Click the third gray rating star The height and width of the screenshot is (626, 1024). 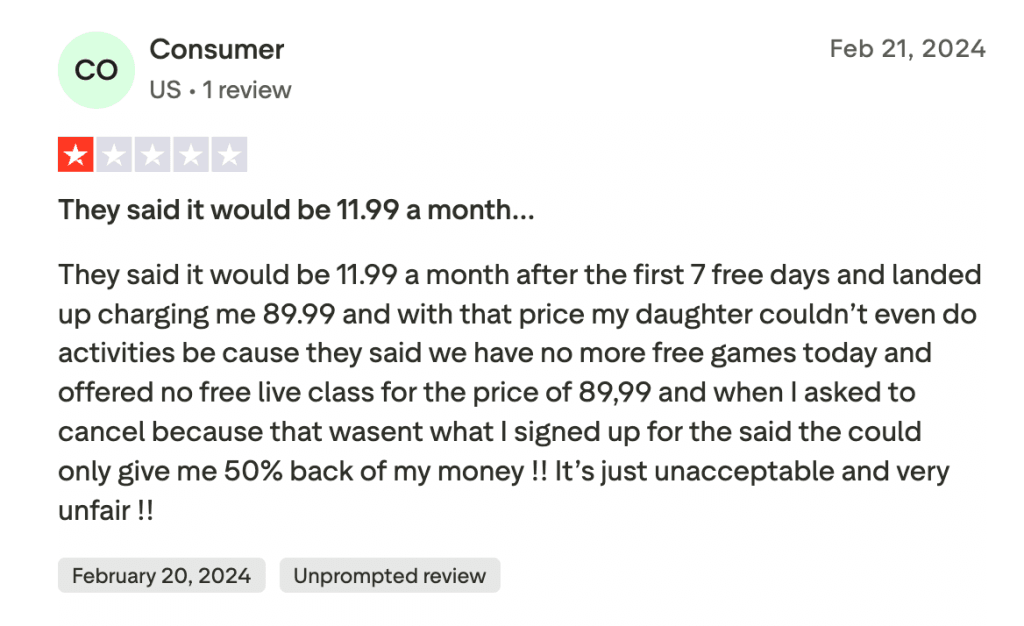click(152, 155)
